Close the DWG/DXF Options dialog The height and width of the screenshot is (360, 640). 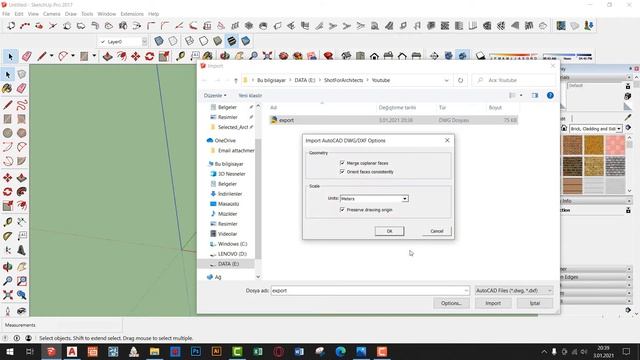click(x=447, y=140)
